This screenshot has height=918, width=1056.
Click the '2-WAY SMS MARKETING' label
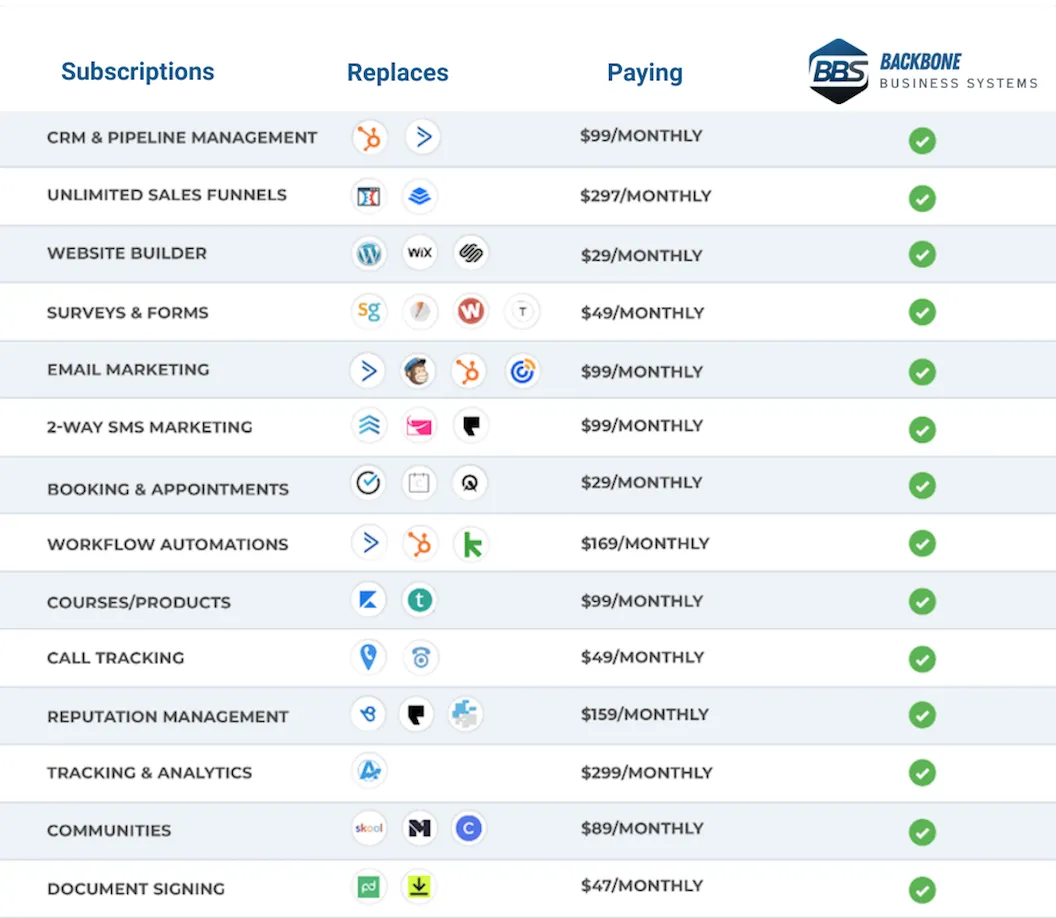click(150, 427)
